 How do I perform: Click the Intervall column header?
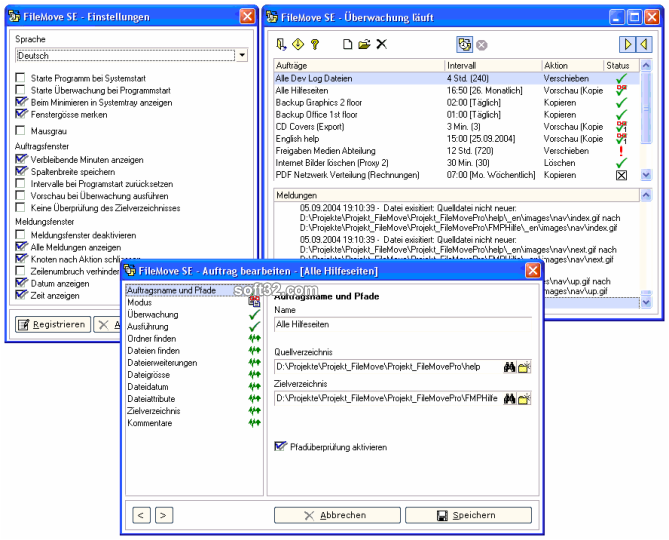pos(493,65)
